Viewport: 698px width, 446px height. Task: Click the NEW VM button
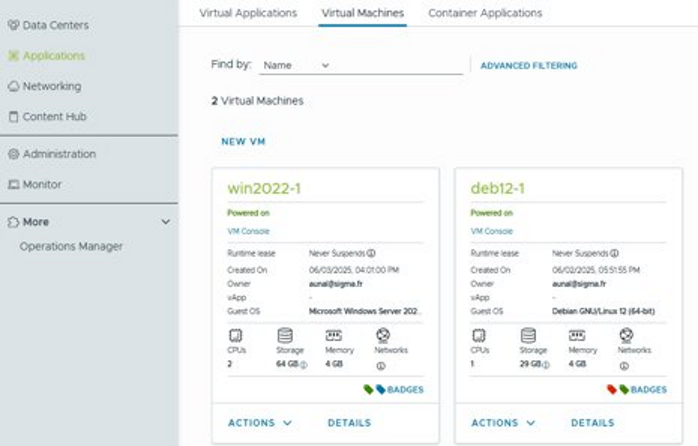243,142
